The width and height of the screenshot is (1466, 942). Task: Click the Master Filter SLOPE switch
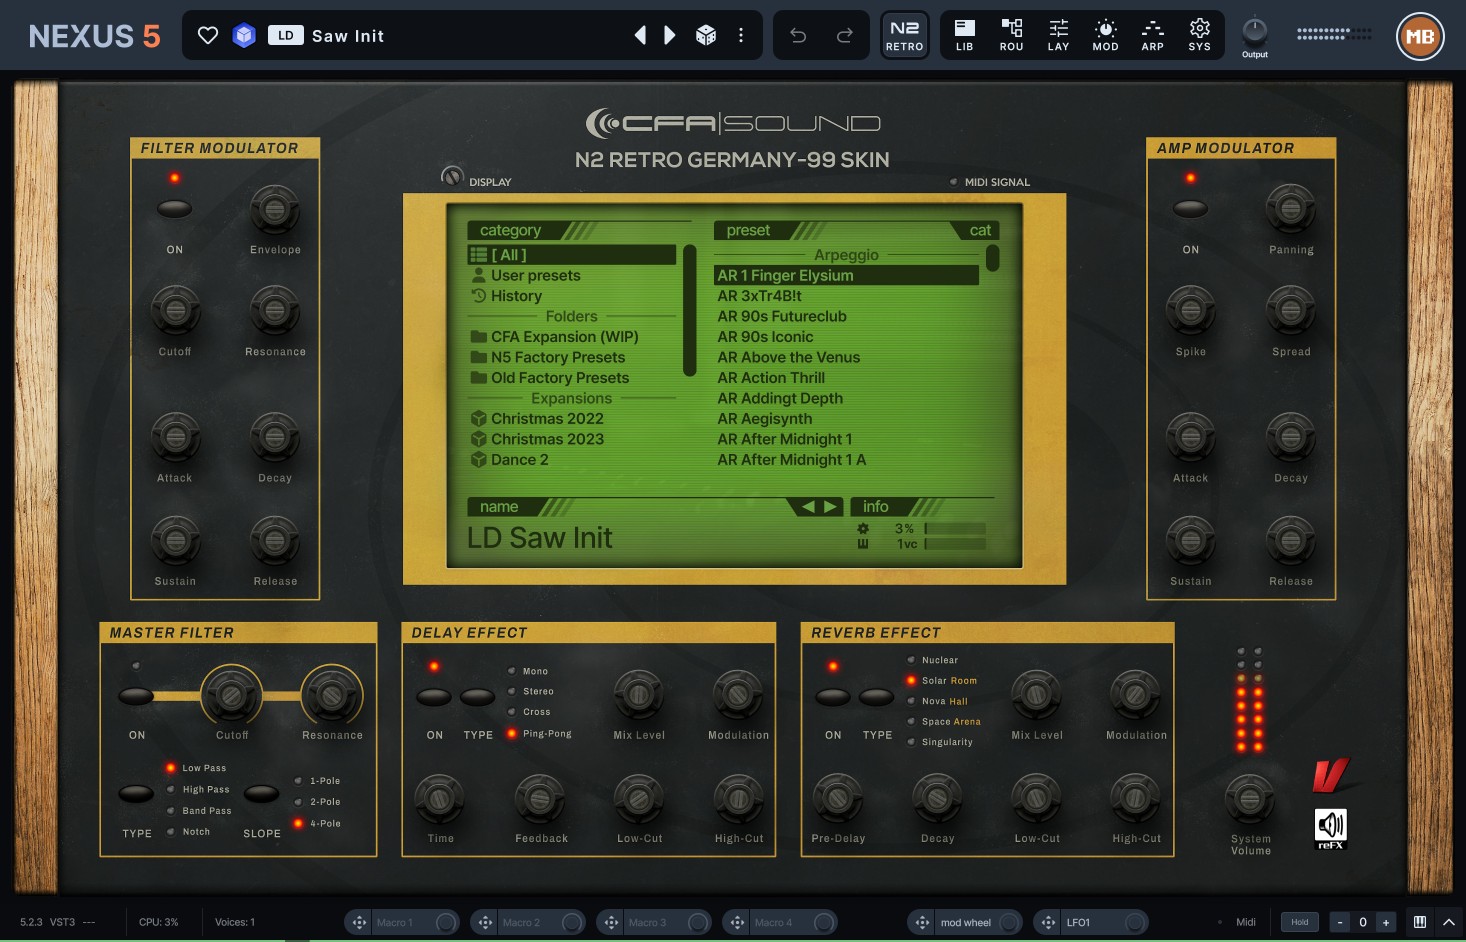(x=262, y=794)
